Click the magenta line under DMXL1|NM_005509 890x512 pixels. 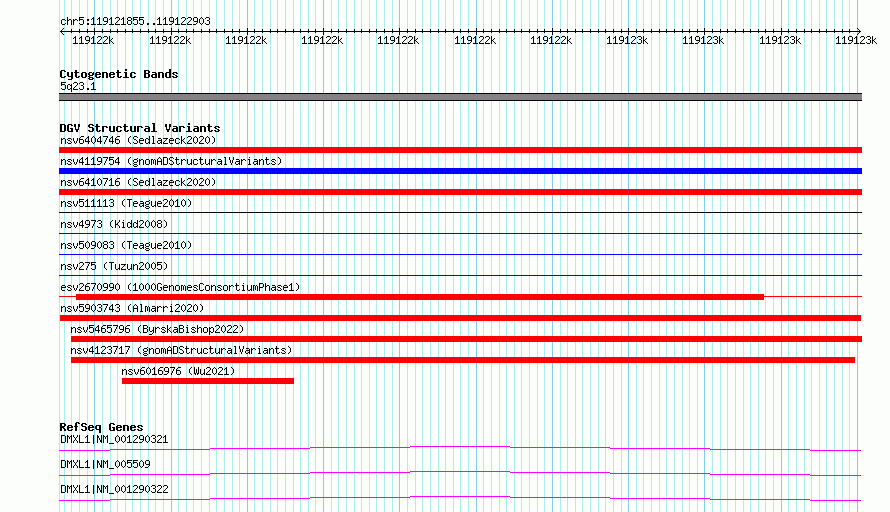(460, 473)
